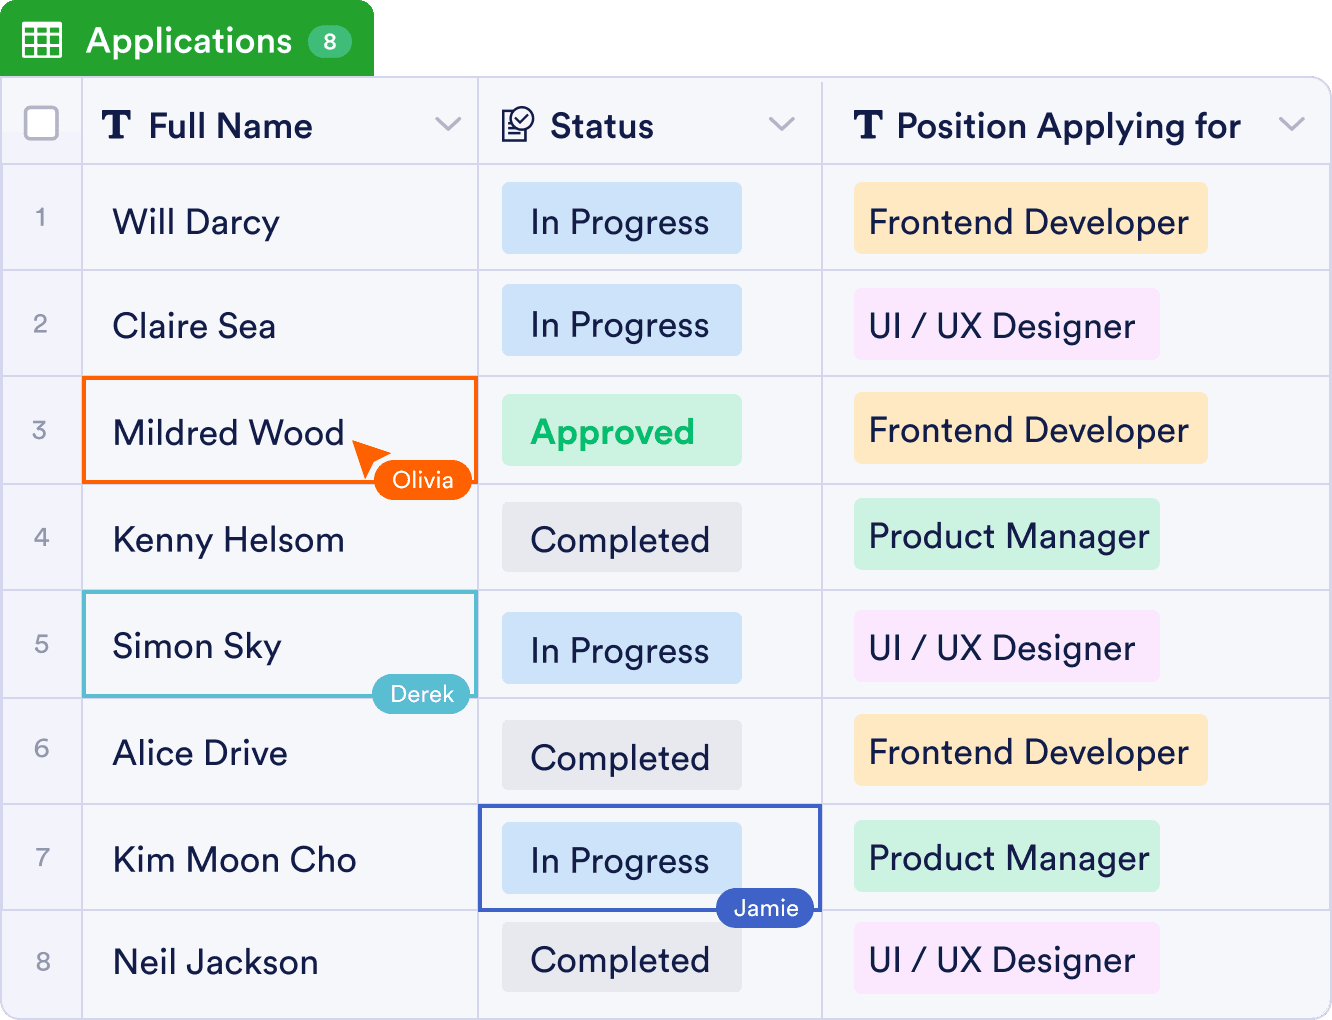Click the text type icon for Position Applying for
Image resolution: width=1332 pixels, height=1020 pixels.
click(867, 125)
